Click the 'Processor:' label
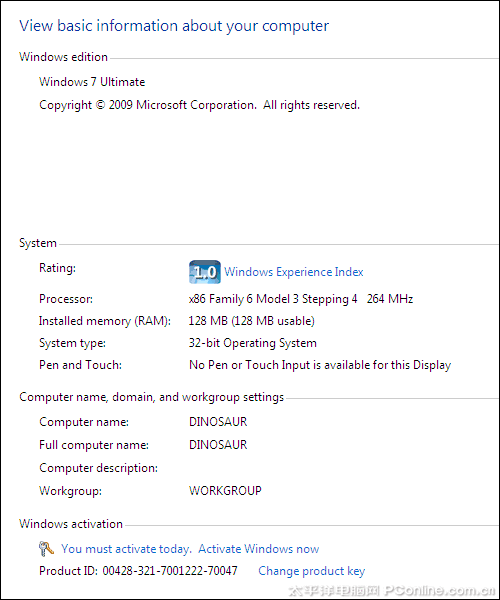 pyautogui.click(x=66, y=299)
